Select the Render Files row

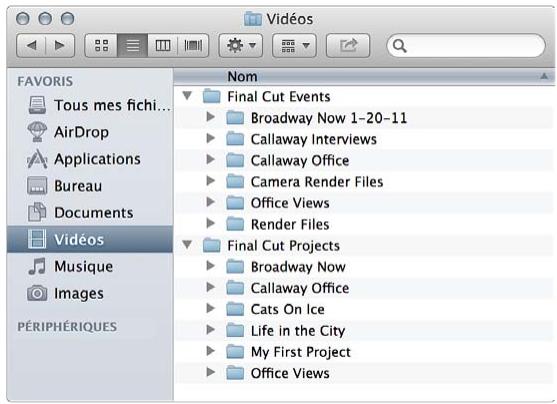tap(364, 224)
